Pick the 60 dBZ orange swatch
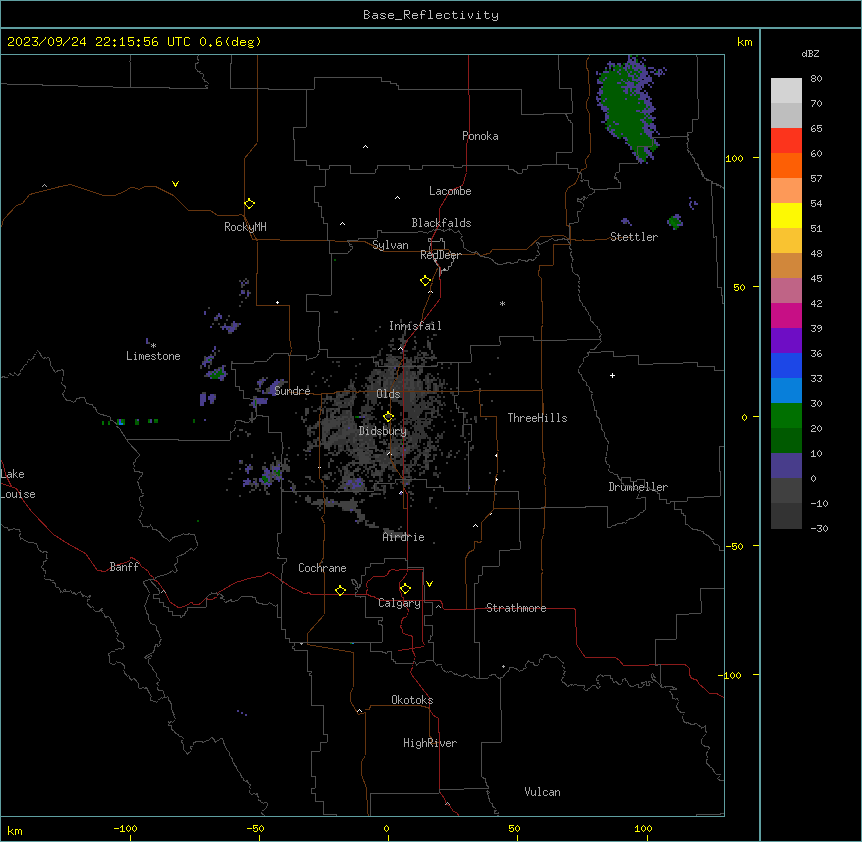 click(786, 165)
